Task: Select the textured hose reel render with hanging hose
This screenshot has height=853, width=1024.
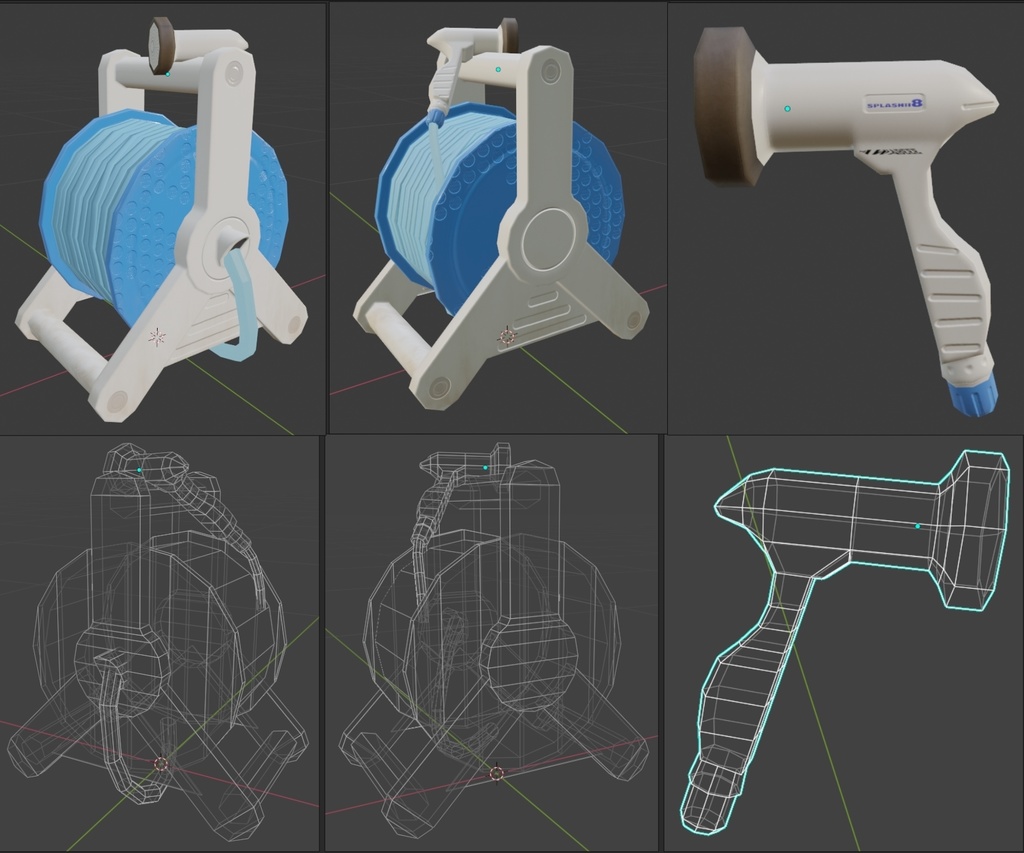Action: tap(163, 219)
